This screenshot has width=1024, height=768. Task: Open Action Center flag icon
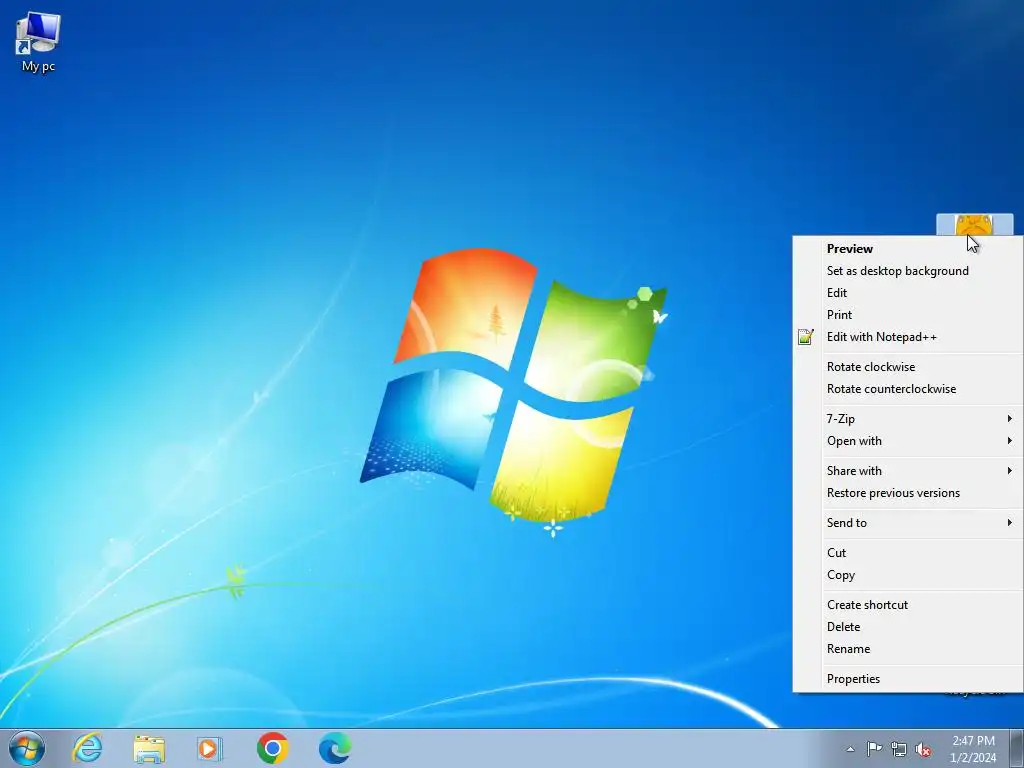tap(874, 749)
